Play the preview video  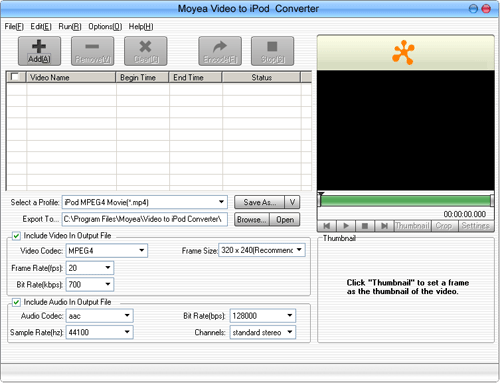pyautogui.click(x=346, y=226)
